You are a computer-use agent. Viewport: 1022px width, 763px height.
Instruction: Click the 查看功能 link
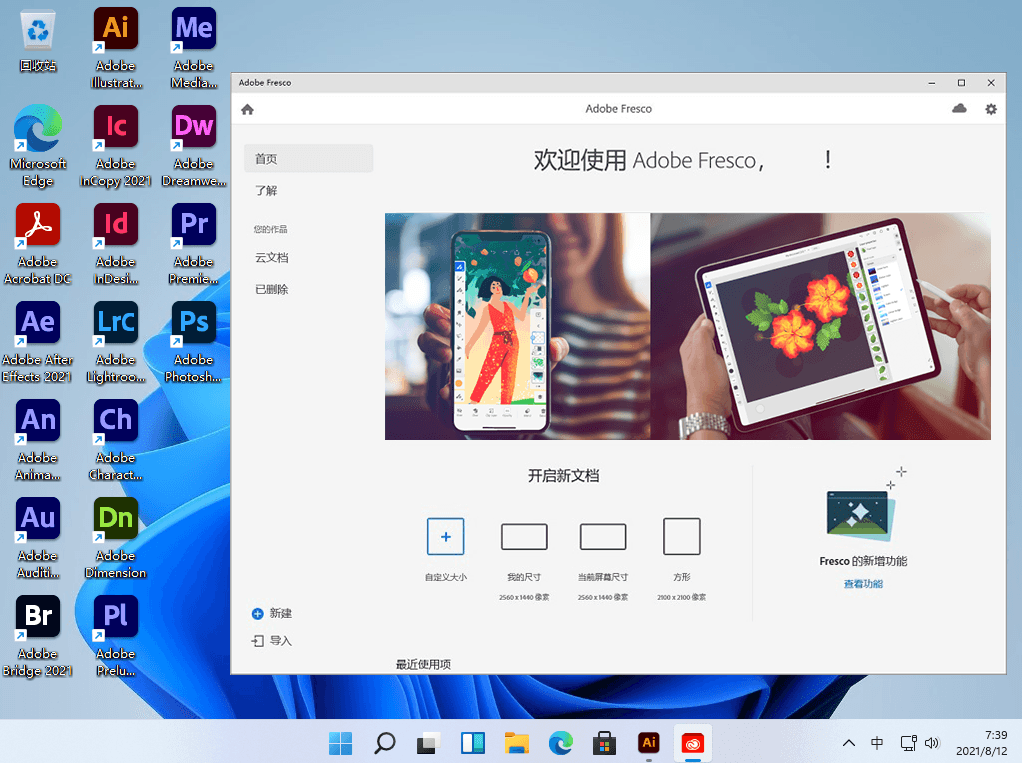(x=863, y=584)
